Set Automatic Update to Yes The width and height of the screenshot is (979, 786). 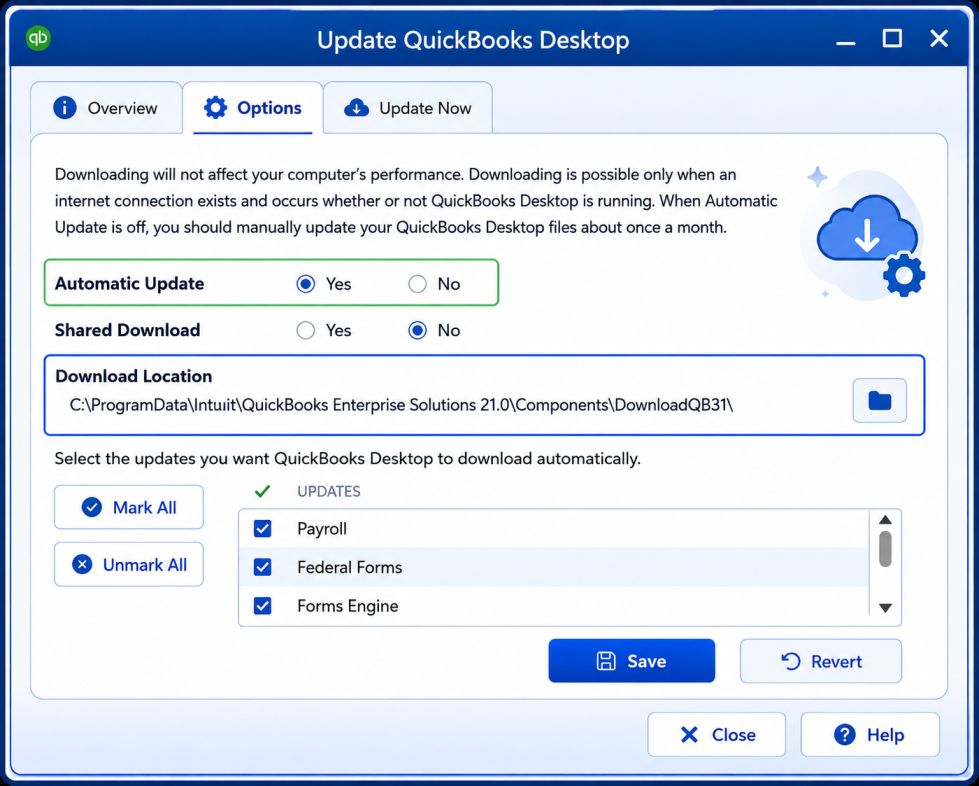click(305, 284)
